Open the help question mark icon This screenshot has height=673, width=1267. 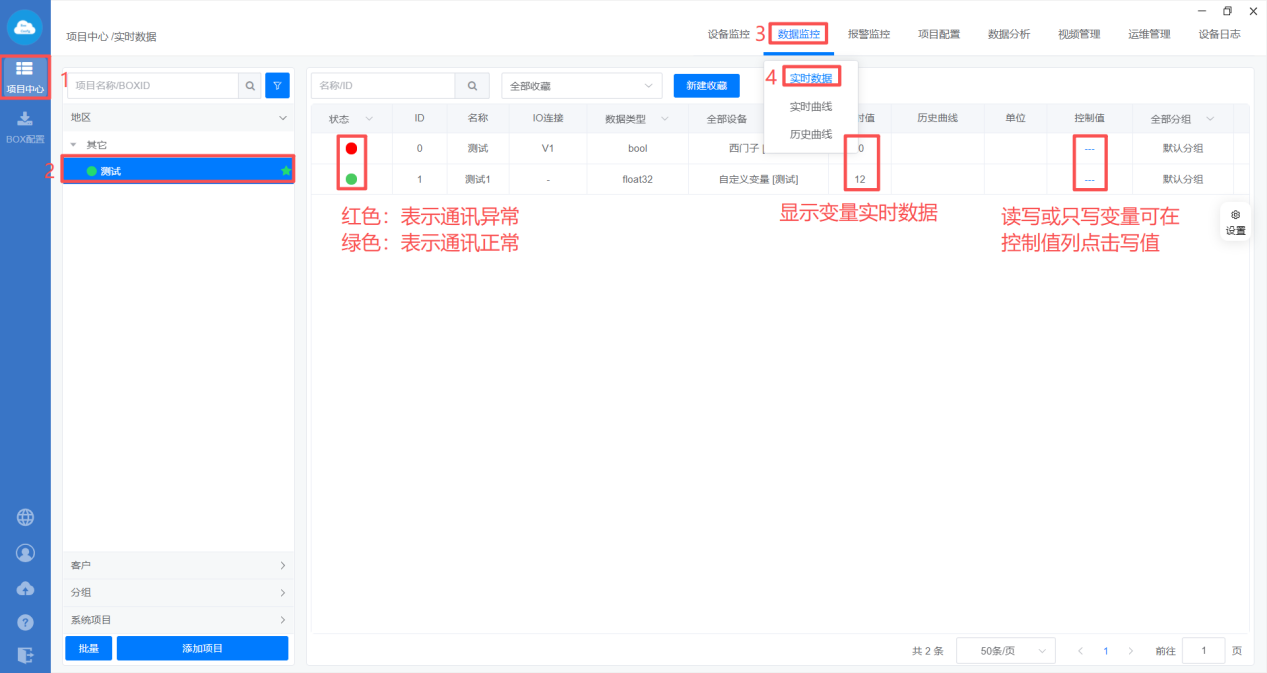click(25, 622)
